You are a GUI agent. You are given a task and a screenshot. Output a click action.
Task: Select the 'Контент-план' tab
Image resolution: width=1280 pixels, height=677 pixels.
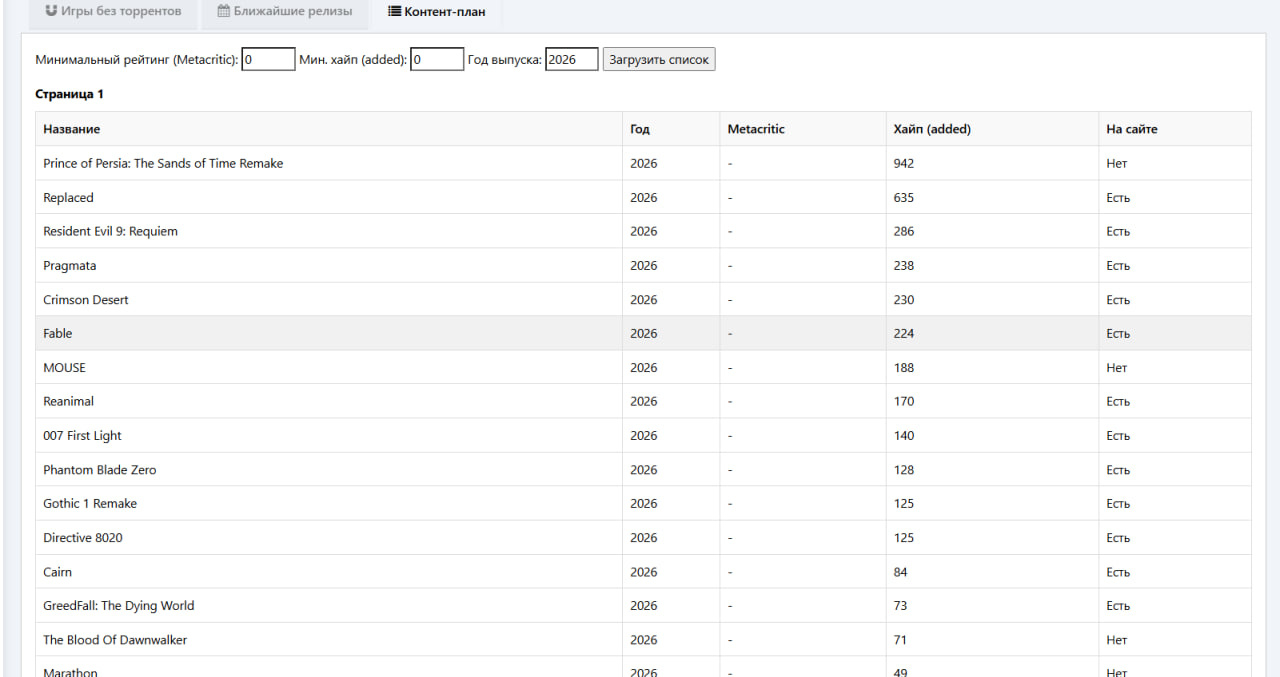click(436, 12)
